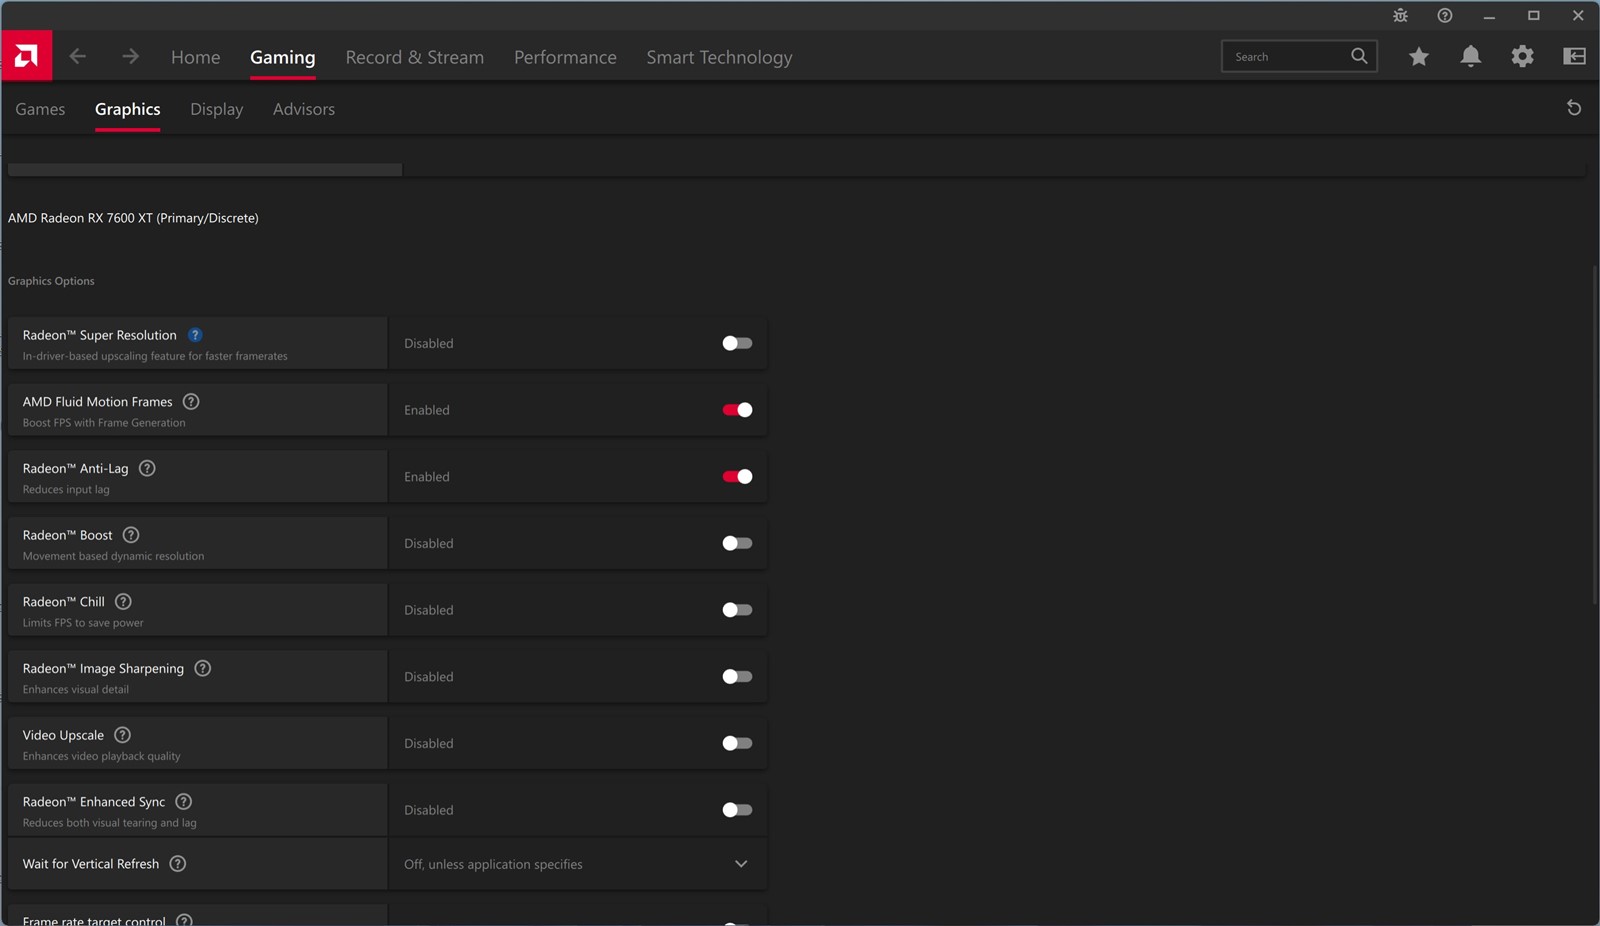The image size is (1600, 926).
Task: Open notifications bell icon
Action: (1470, 57)
